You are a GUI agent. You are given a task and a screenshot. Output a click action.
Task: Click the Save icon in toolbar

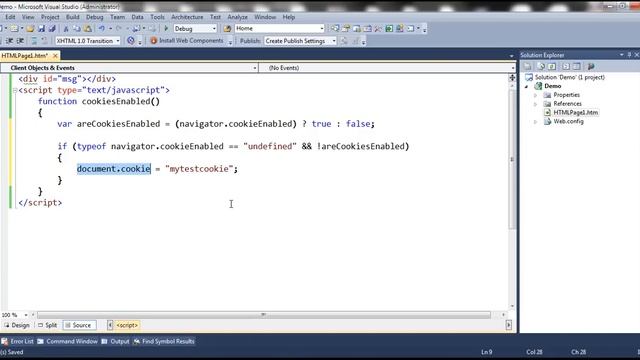(x=41, y=29)
